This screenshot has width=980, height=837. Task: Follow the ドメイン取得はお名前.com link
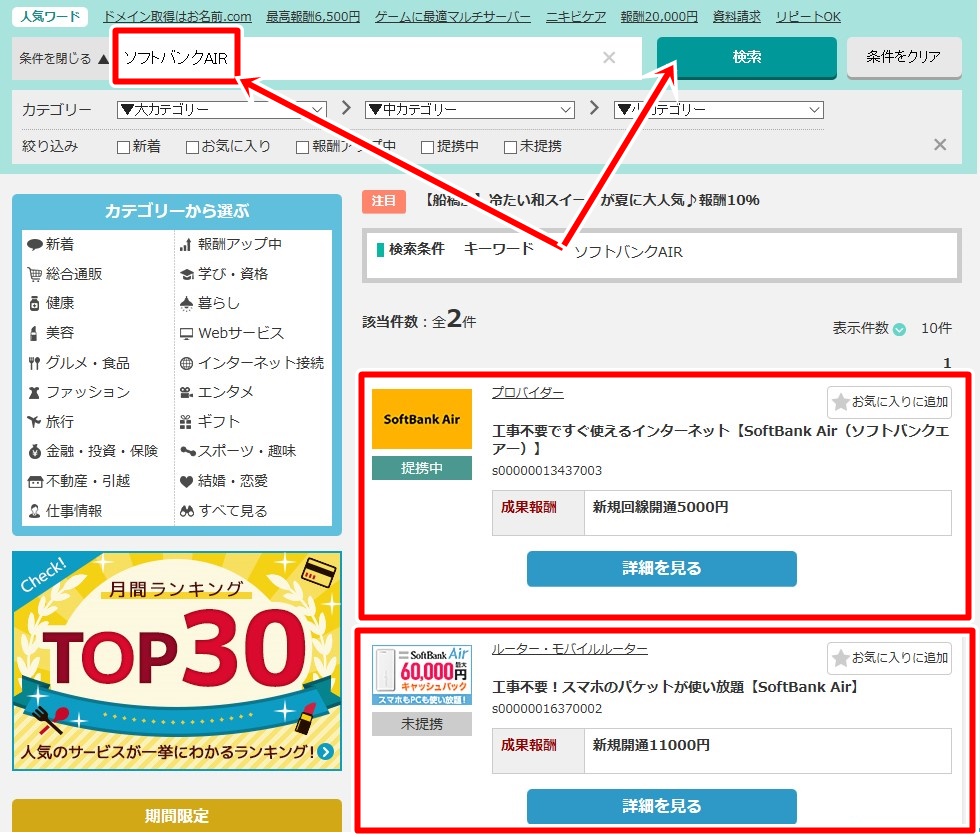[x=178, y=17]
